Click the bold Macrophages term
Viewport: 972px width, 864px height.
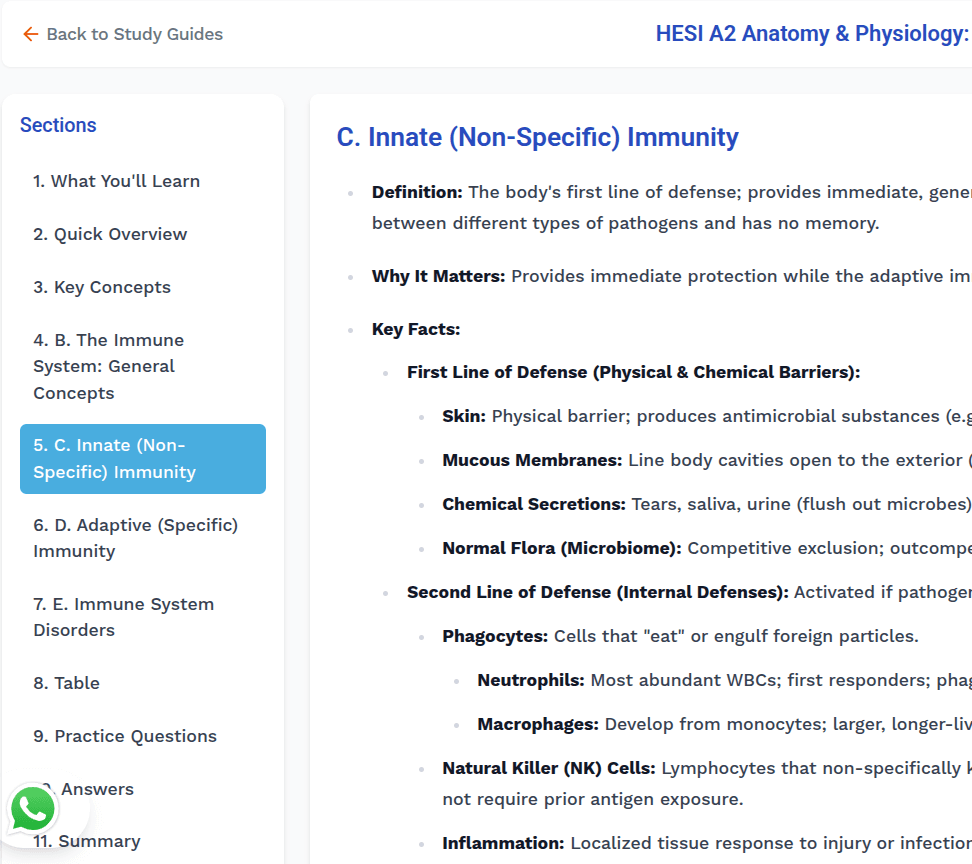coord(537,724)
